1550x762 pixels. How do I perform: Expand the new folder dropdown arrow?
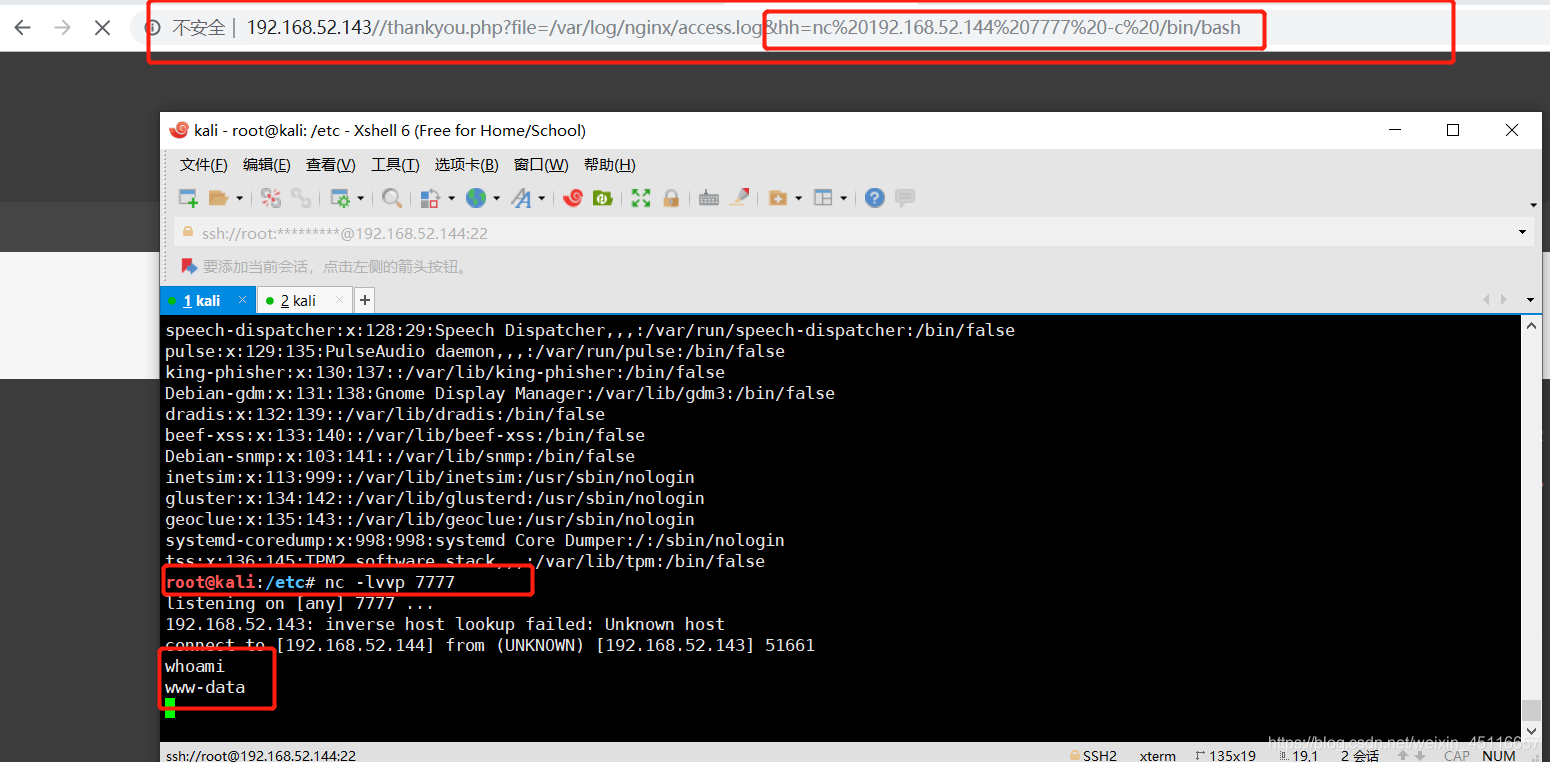click(798, 198)
